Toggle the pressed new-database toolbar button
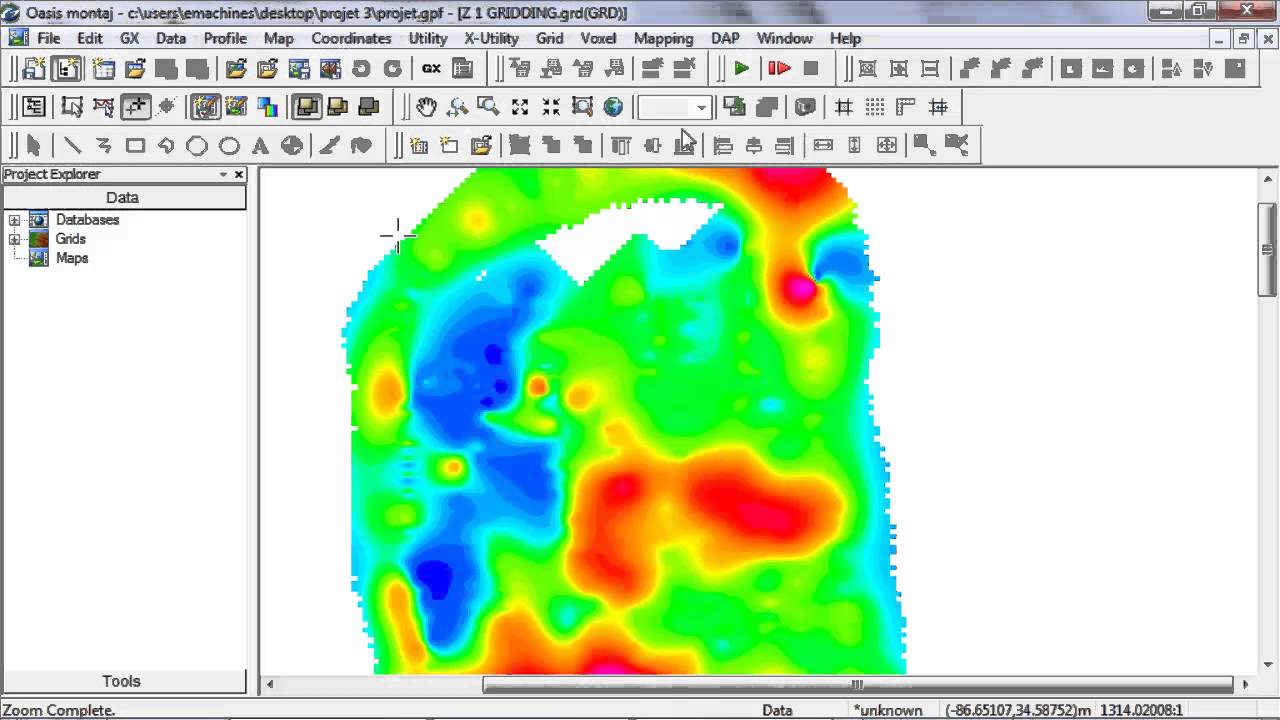This screenshot has width=1280, height=720. click(67, 69)
